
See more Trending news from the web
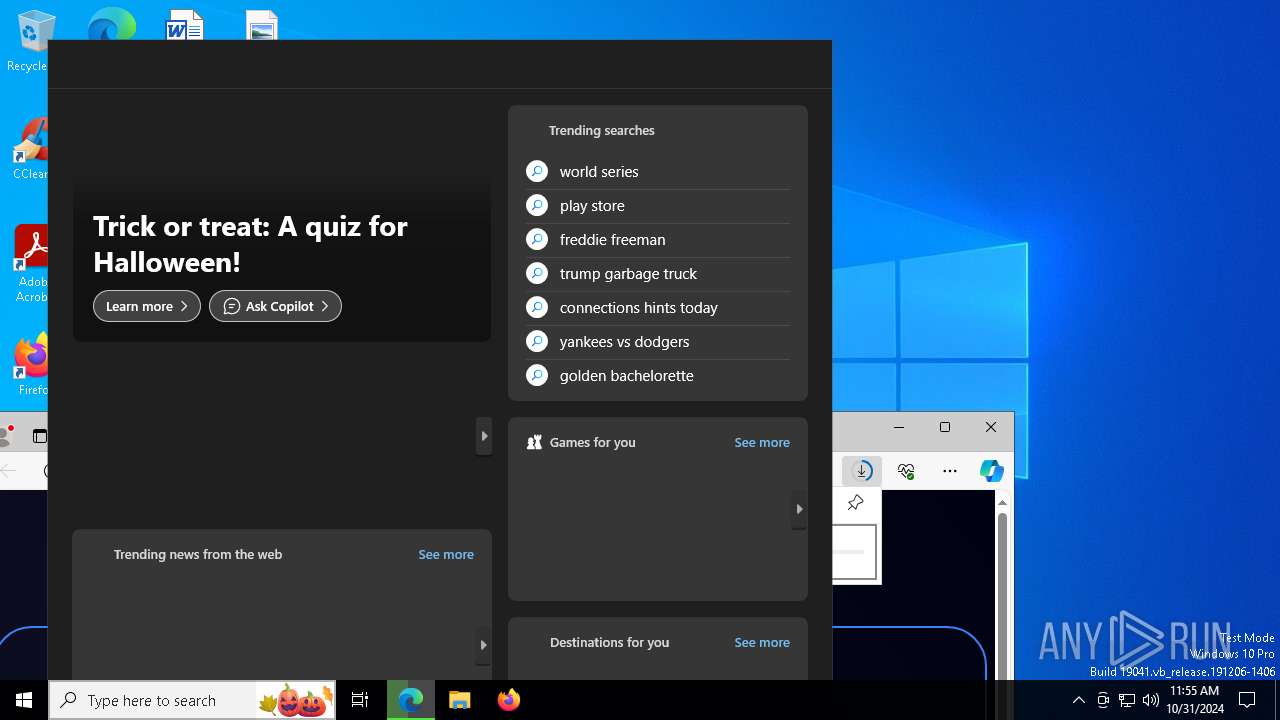pos(446,554)
